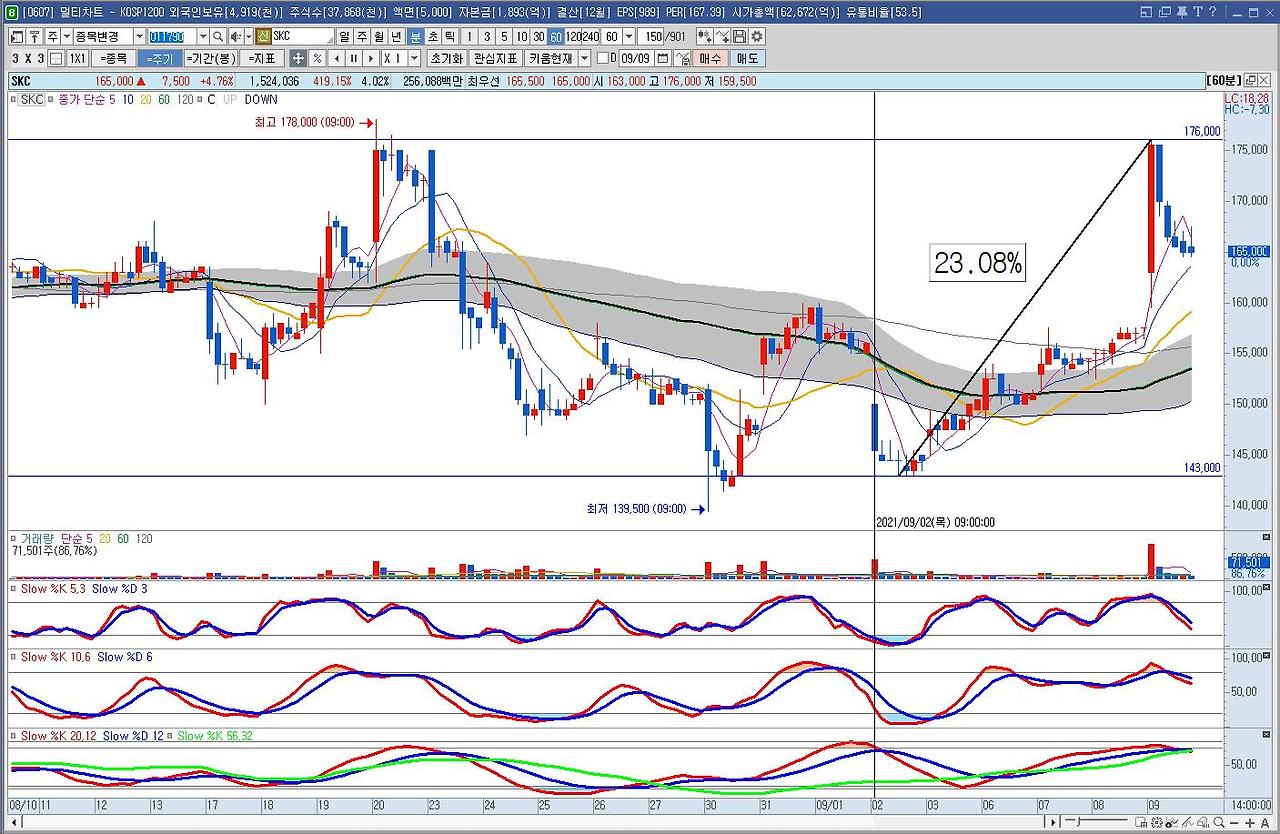Click the A text icon at bottom right

click(1266, 822)
